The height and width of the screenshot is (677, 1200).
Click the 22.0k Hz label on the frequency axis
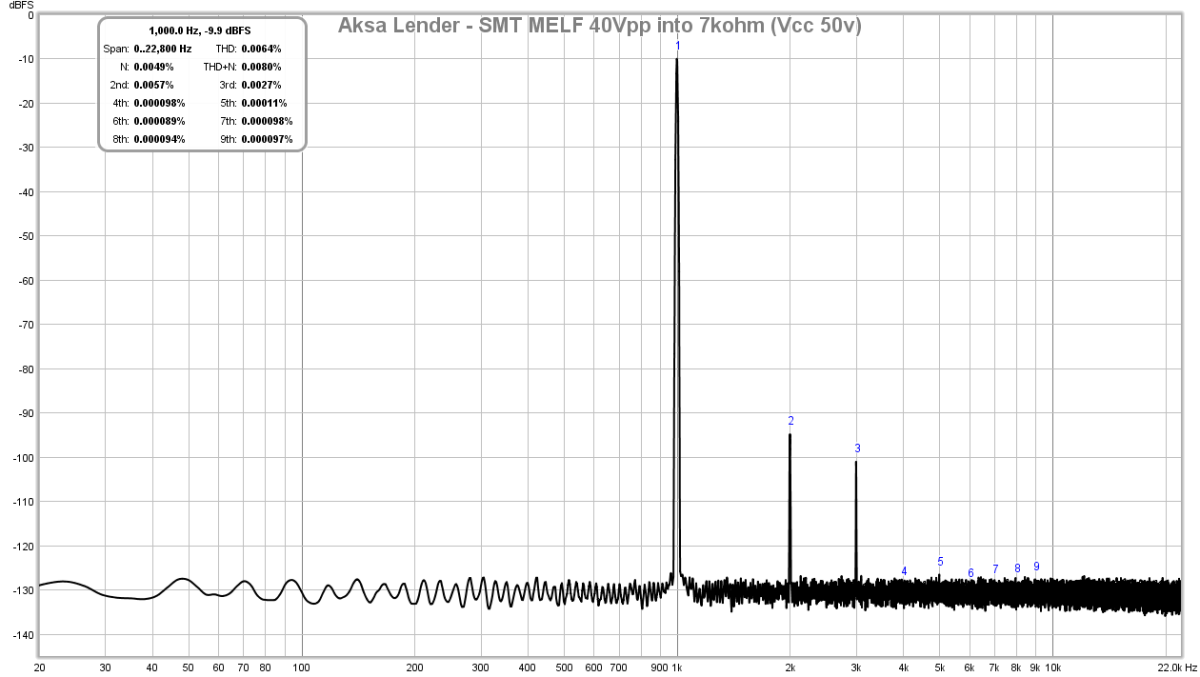click(x=1176, y=666)
